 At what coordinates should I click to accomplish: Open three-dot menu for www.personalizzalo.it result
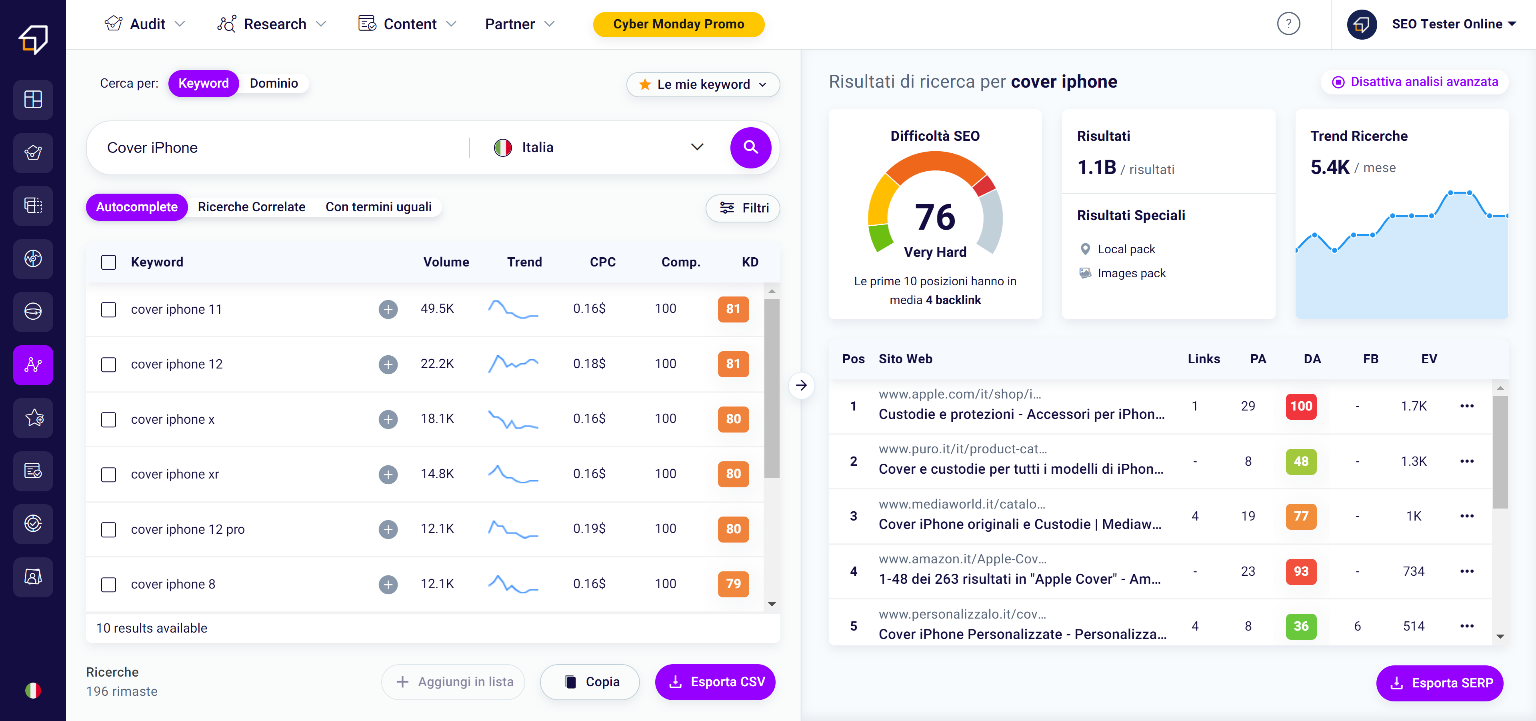(x=1467, y=626)
